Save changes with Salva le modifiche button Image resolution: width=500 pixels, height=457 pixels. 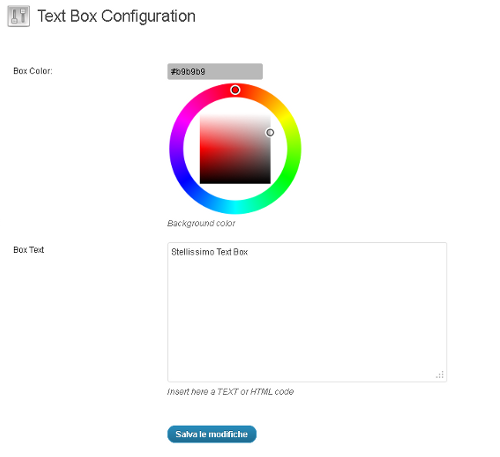212,434
